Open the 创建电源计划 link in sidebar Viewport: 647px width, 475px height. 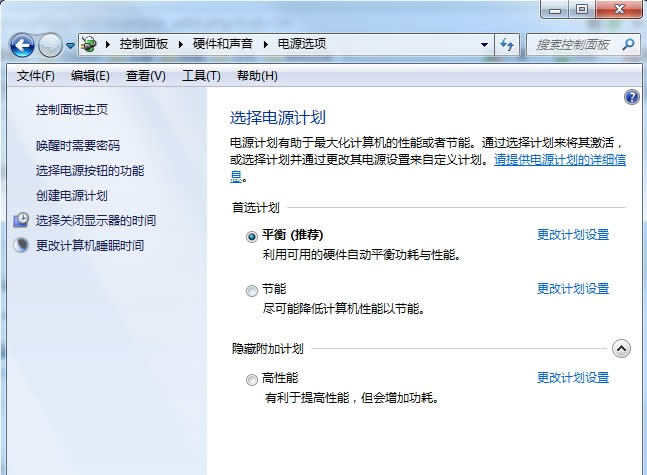tap(71, 195)
